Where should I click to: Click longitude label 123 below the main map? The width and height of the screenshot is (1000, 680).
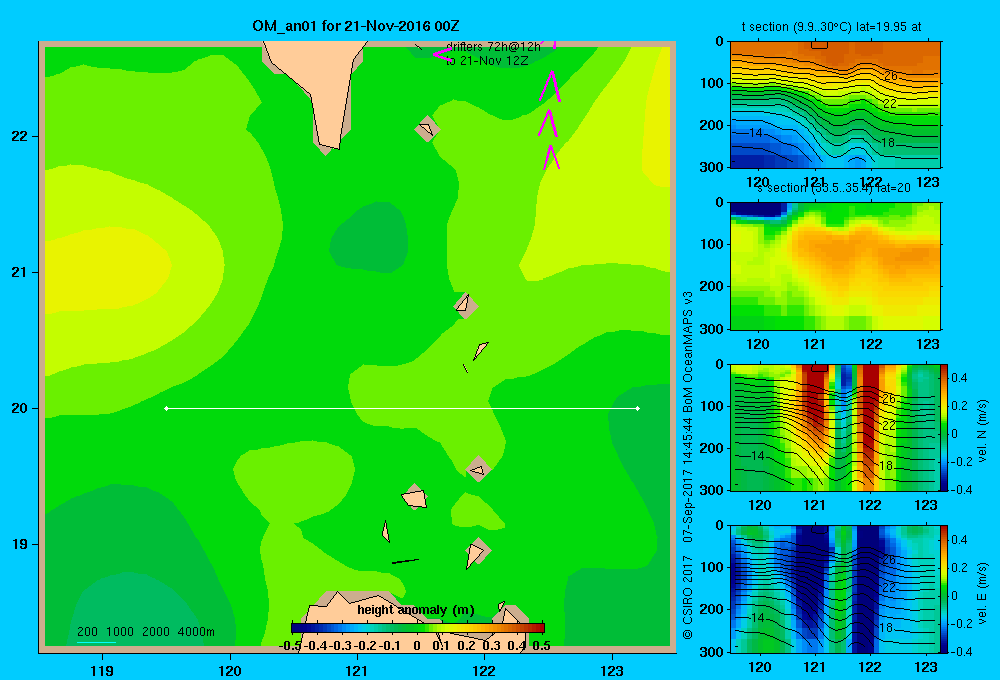click(x=612, y=670)
